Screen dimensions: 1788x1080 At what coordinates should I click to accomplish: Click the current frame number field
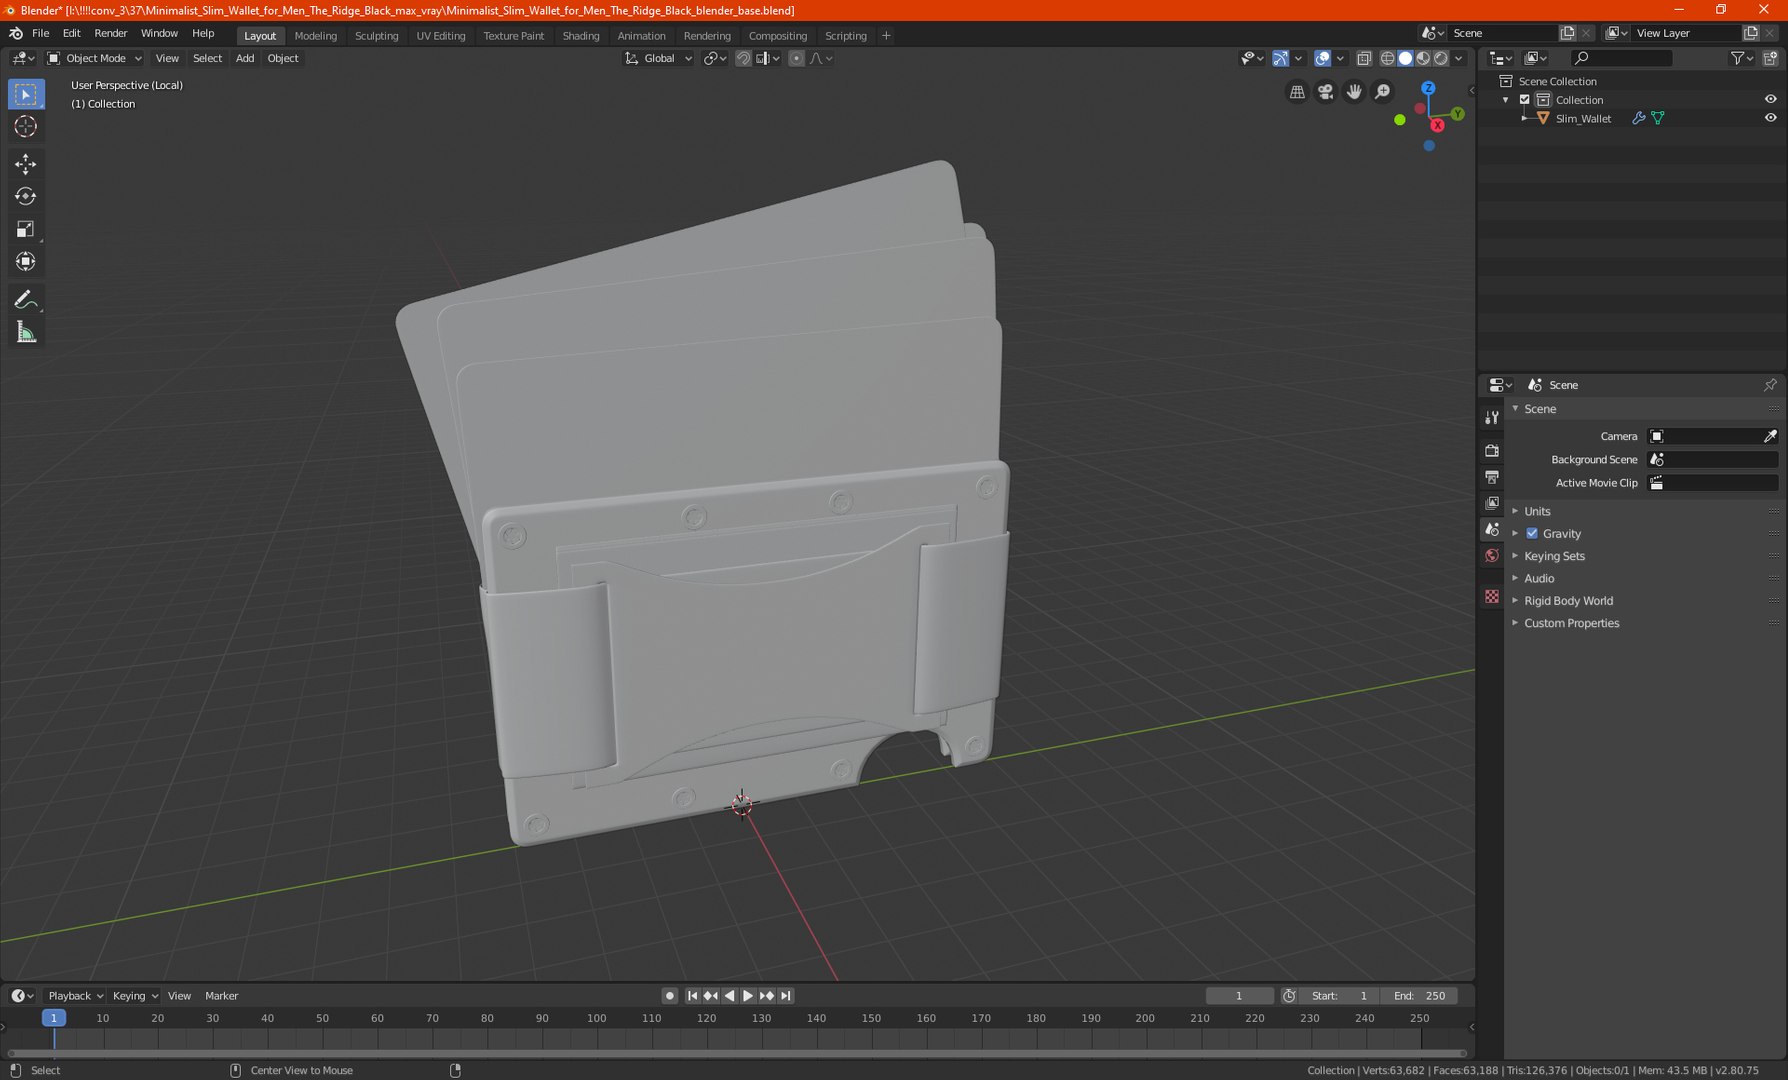[1239, 996]
